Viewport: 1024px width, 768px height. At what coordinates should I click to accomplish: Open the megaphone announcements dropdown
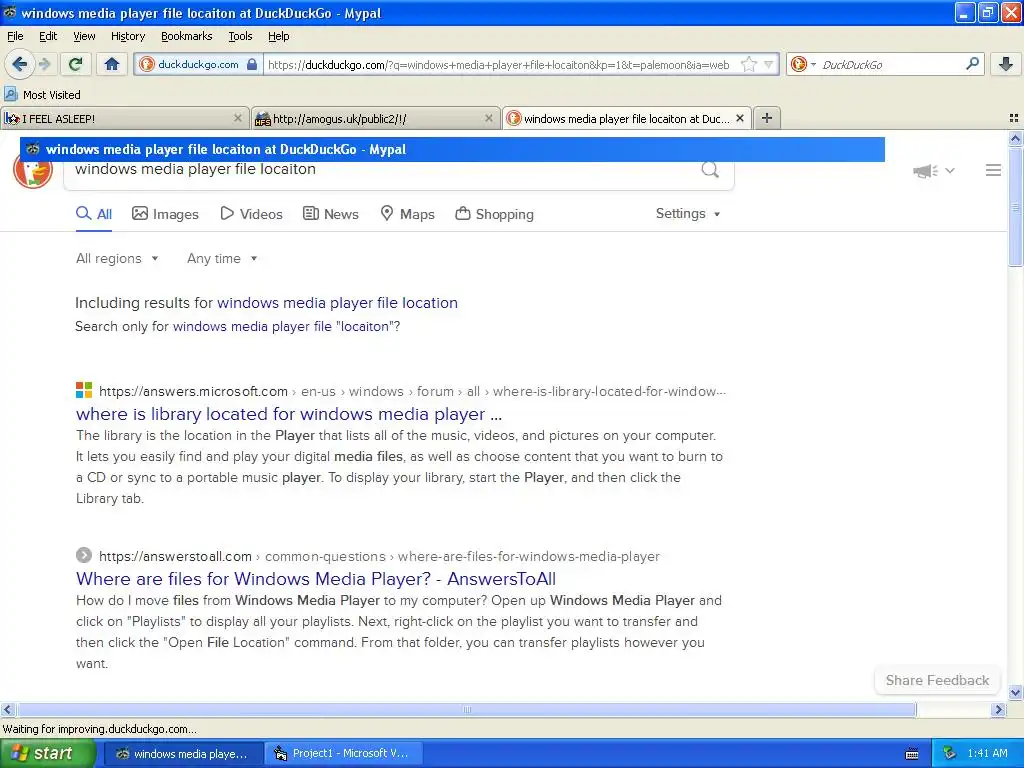pyautogui.click(x=934, y=171)
